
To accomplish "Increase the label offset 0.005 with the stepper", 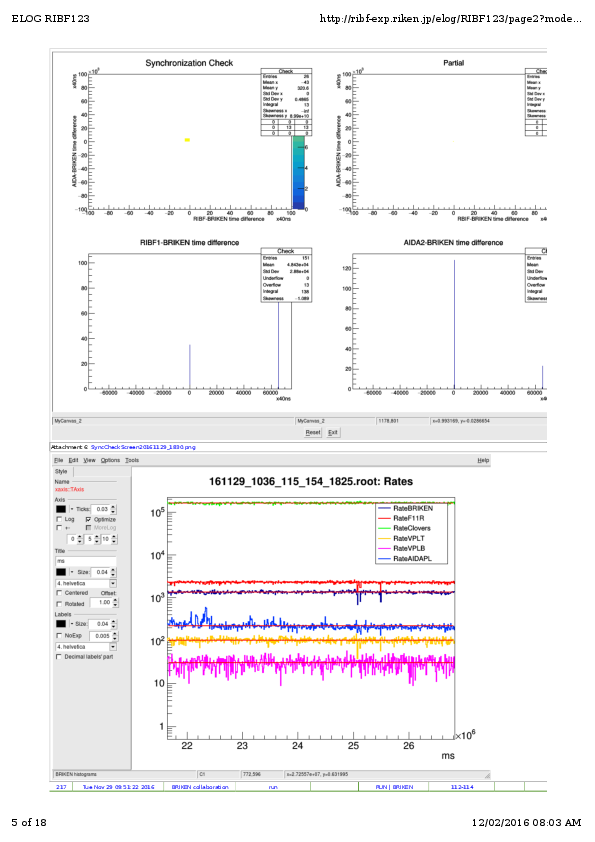I will [x=115, y=634].
